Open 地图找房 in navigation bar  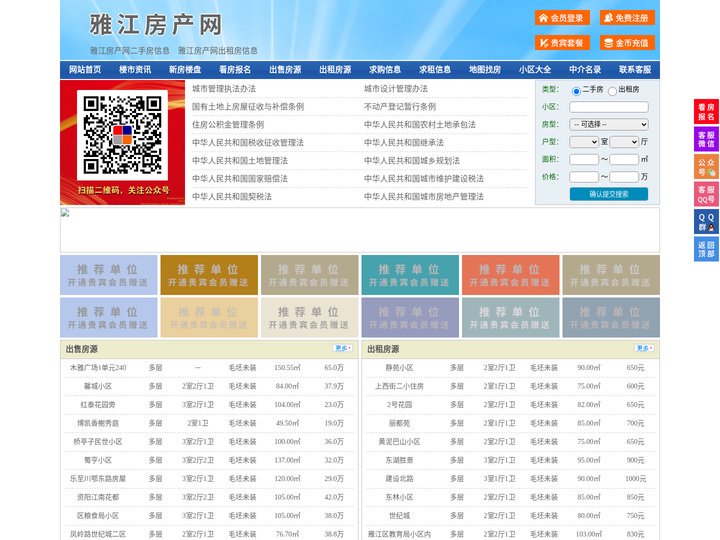[485, 70]
